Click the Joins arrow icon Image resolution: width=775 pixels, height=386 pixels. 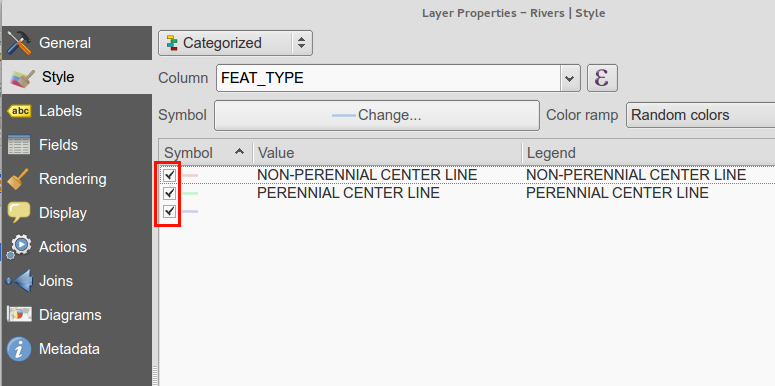[x=19, y=281]
